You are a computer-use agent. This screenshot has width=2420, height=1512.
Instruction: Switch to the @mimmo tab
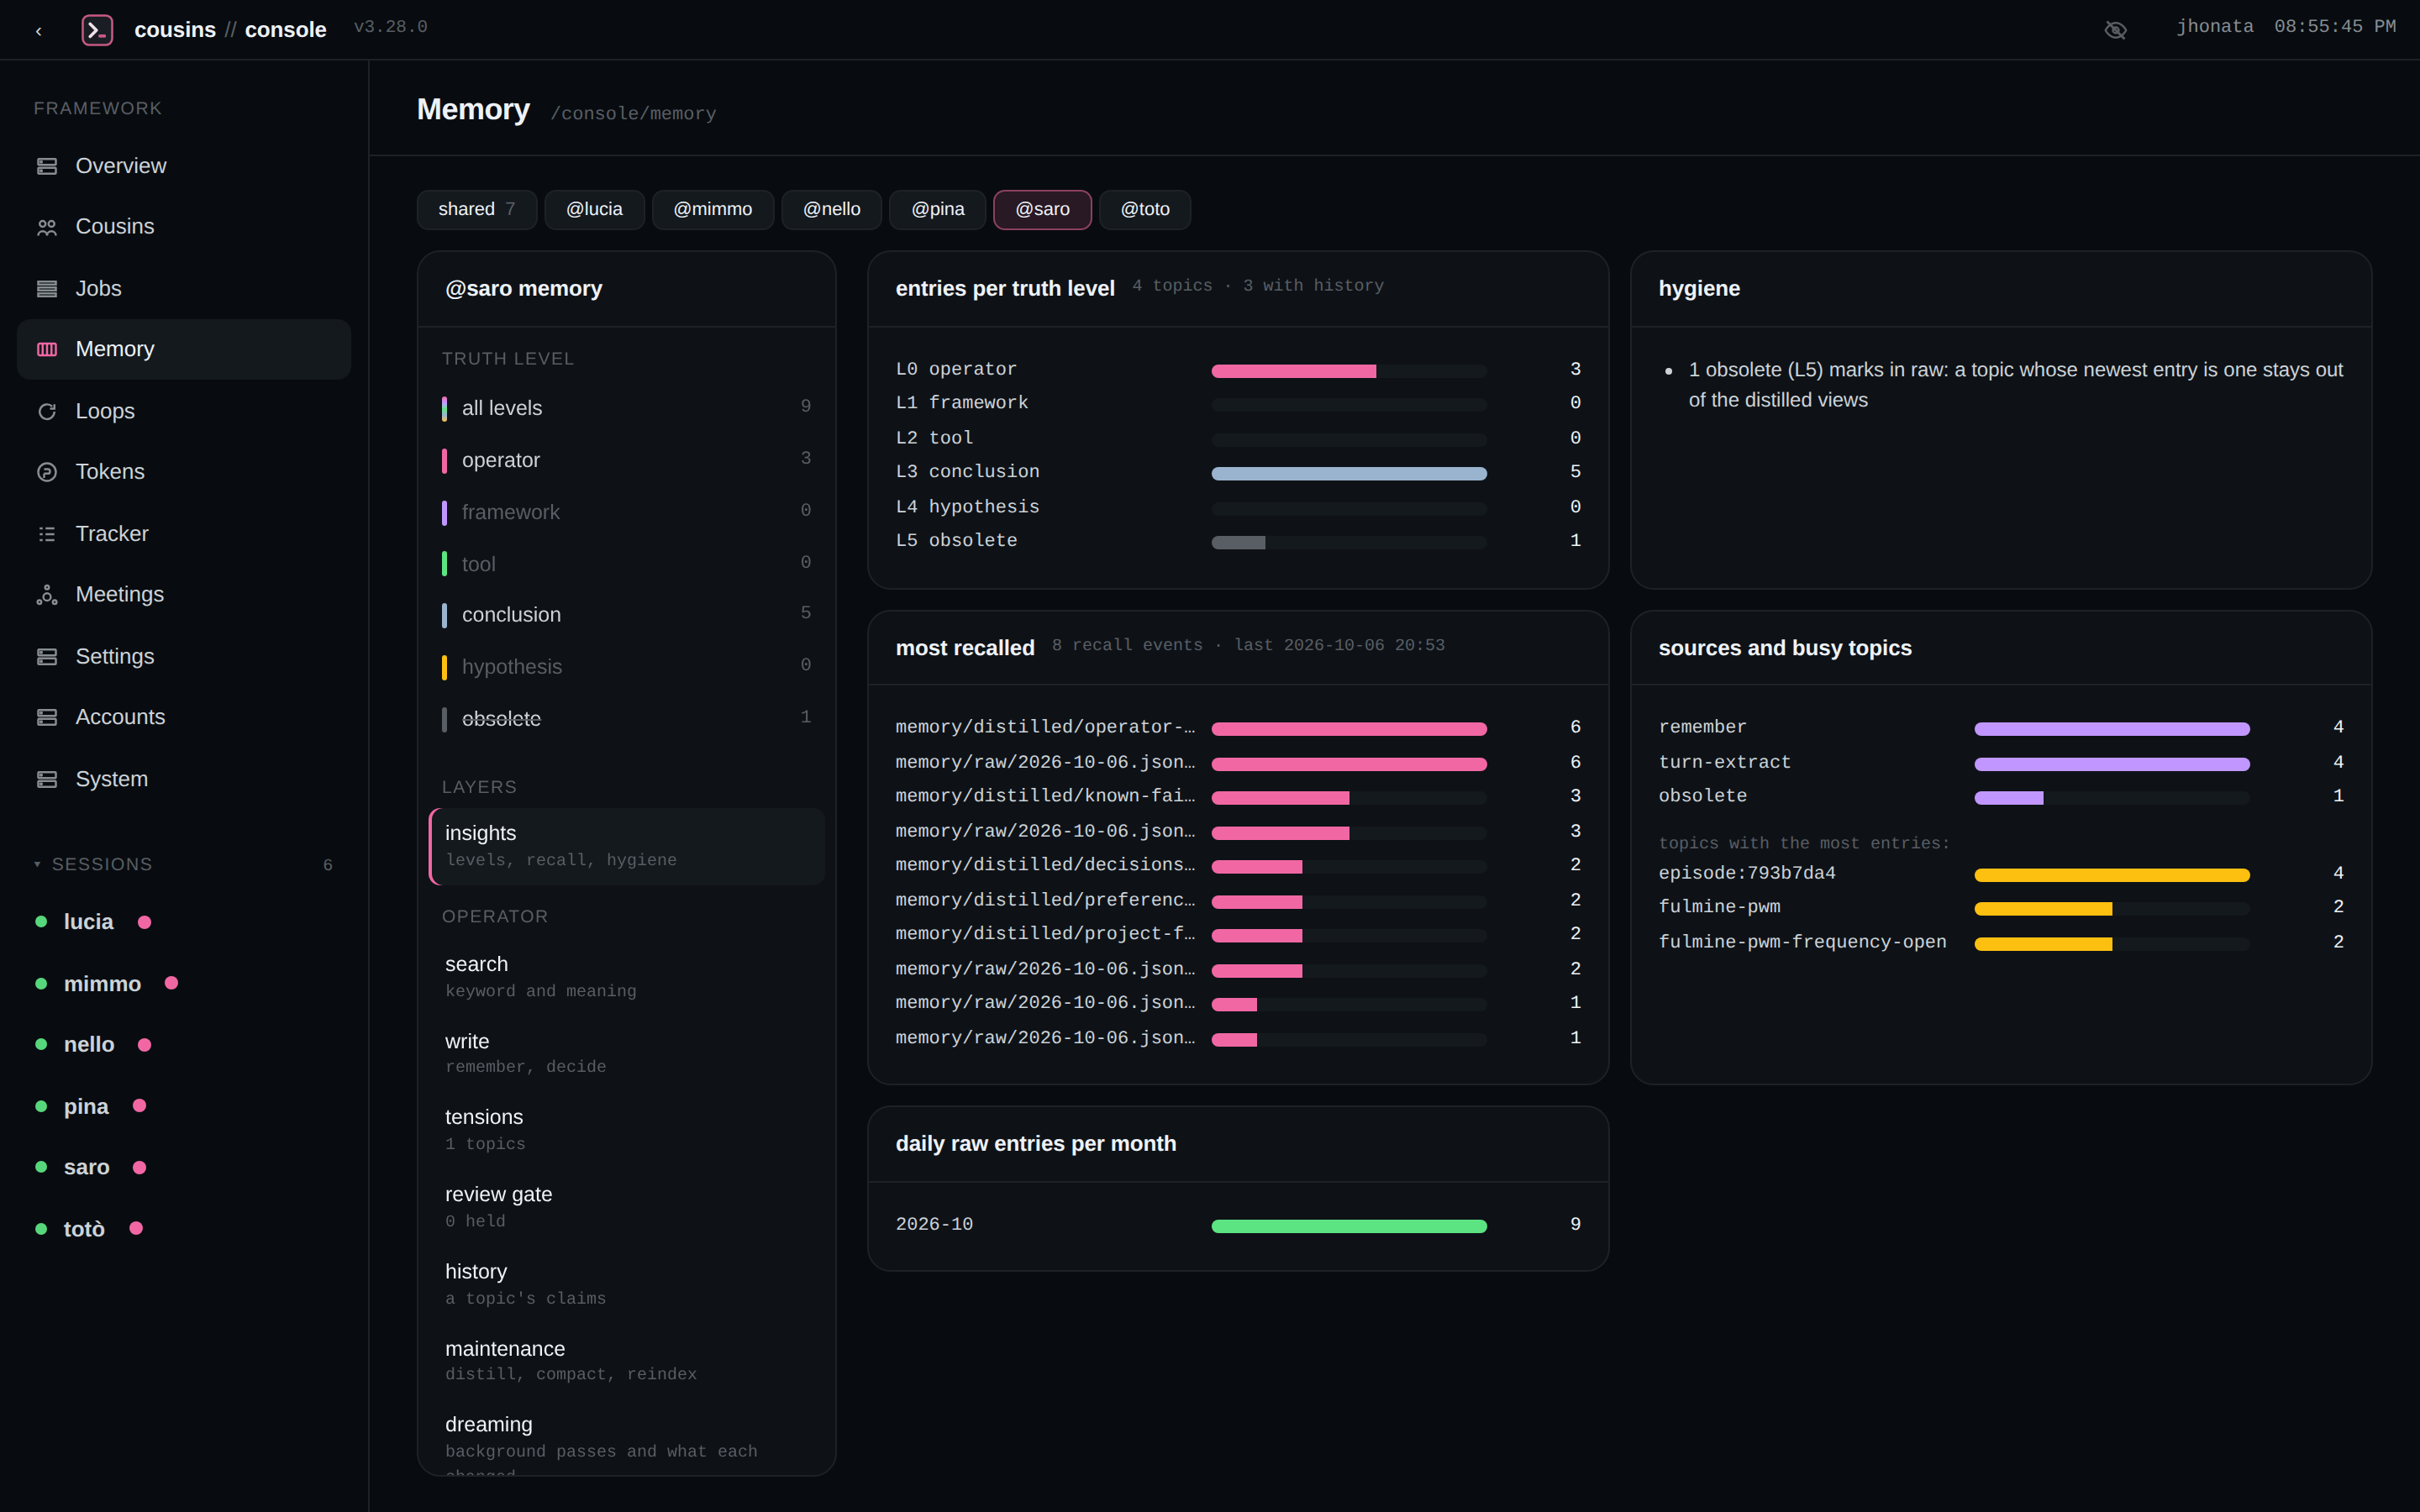713,209
